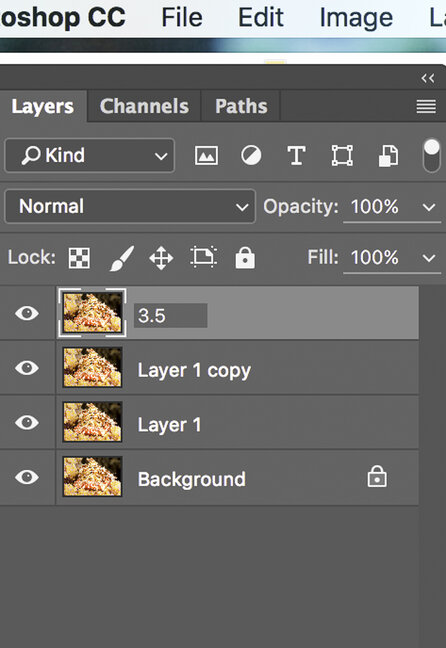The image size is (446, 648).
Task: Filter for shape layers icon
Action: point(342,156)
